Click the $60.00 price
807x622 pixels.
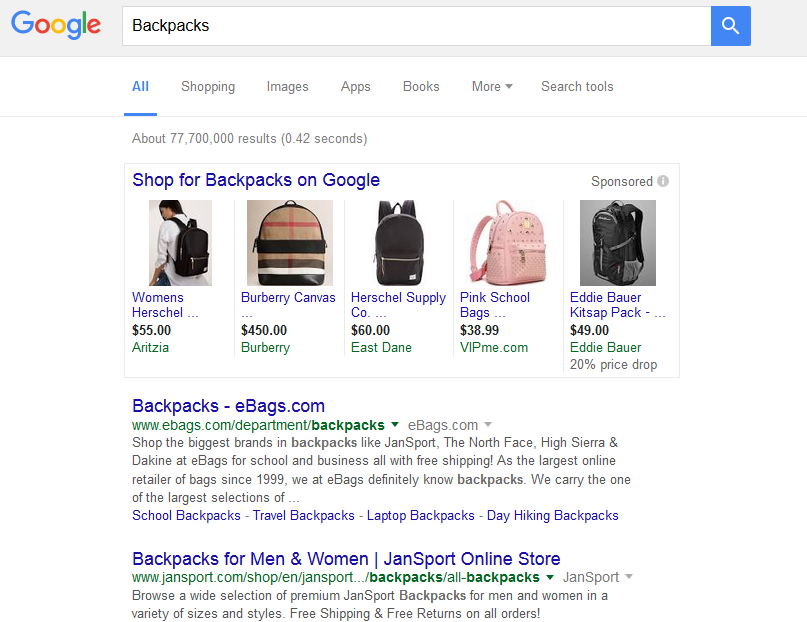(x=370, y=330)
